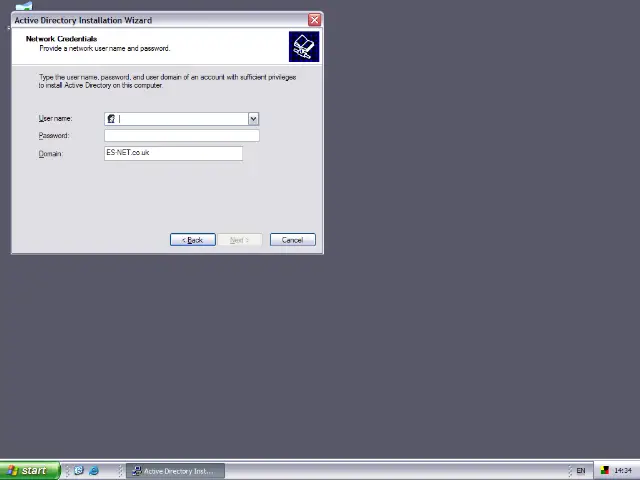640x480 pixels.
Task: Click the taskbar clock showing 14:34
Action: tap(623, 471)
